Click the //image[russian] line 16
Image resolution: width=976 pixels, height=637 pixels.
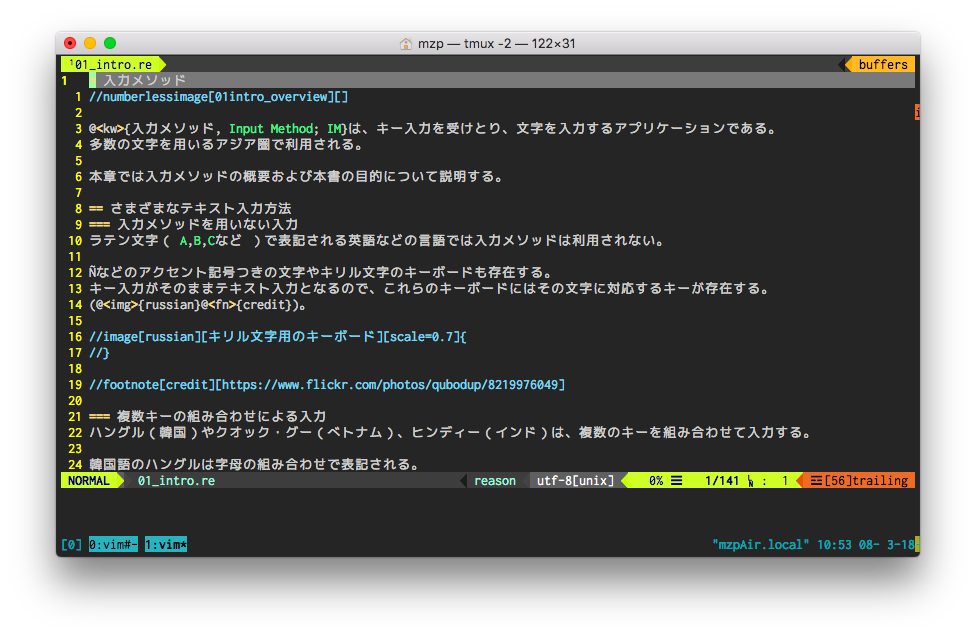278,336
